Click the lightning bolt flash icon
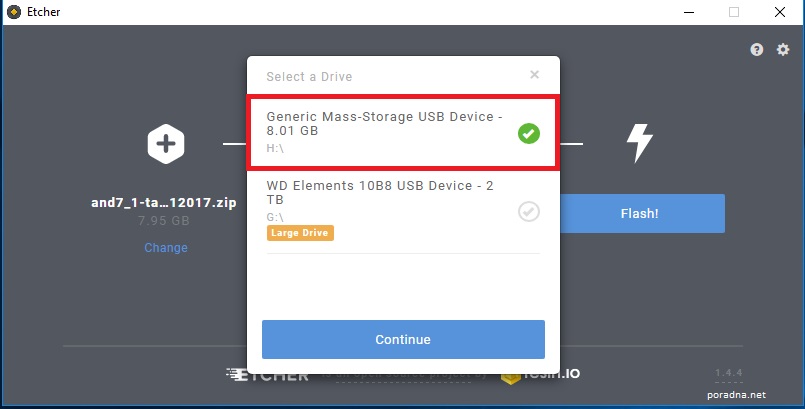This screenshot has width=805, height=409. click(x=639, y=144)
